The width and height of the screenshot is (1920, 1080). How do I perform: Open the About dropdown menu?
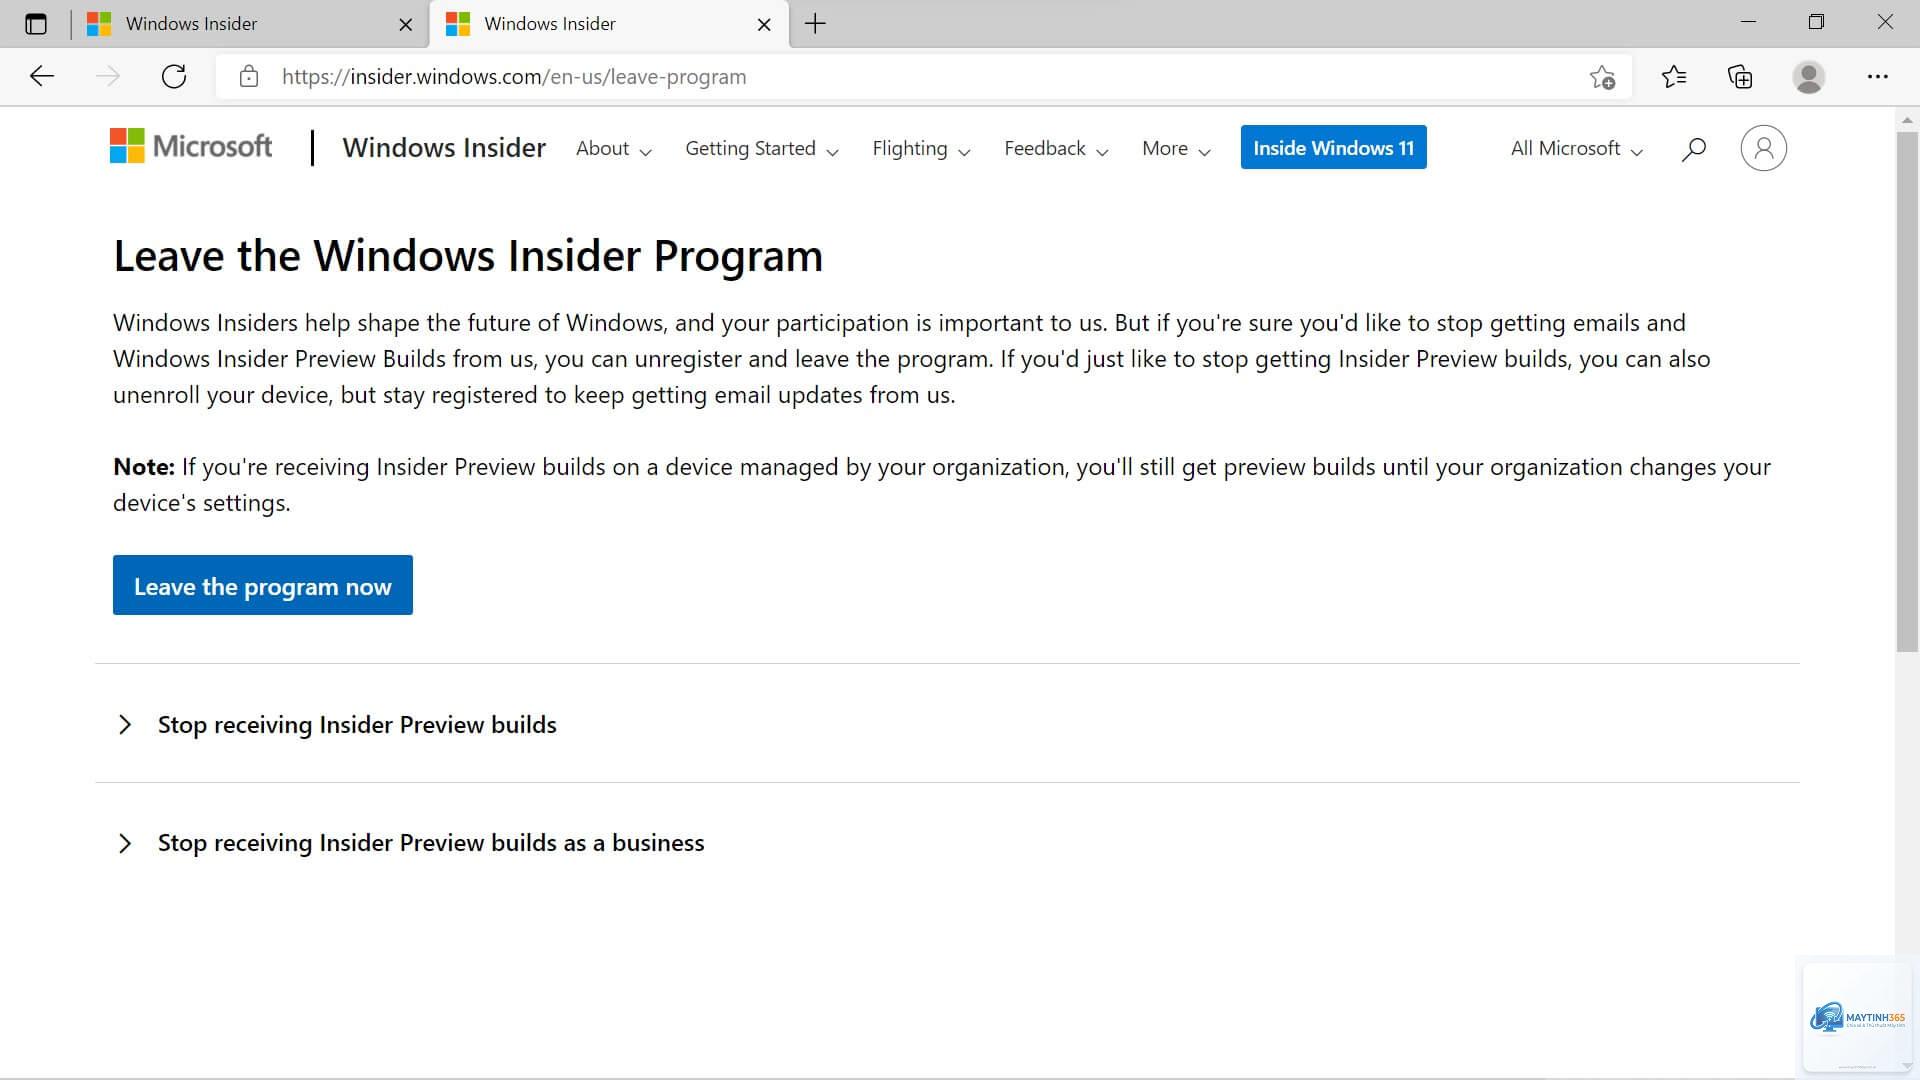[x=613, y=149]
